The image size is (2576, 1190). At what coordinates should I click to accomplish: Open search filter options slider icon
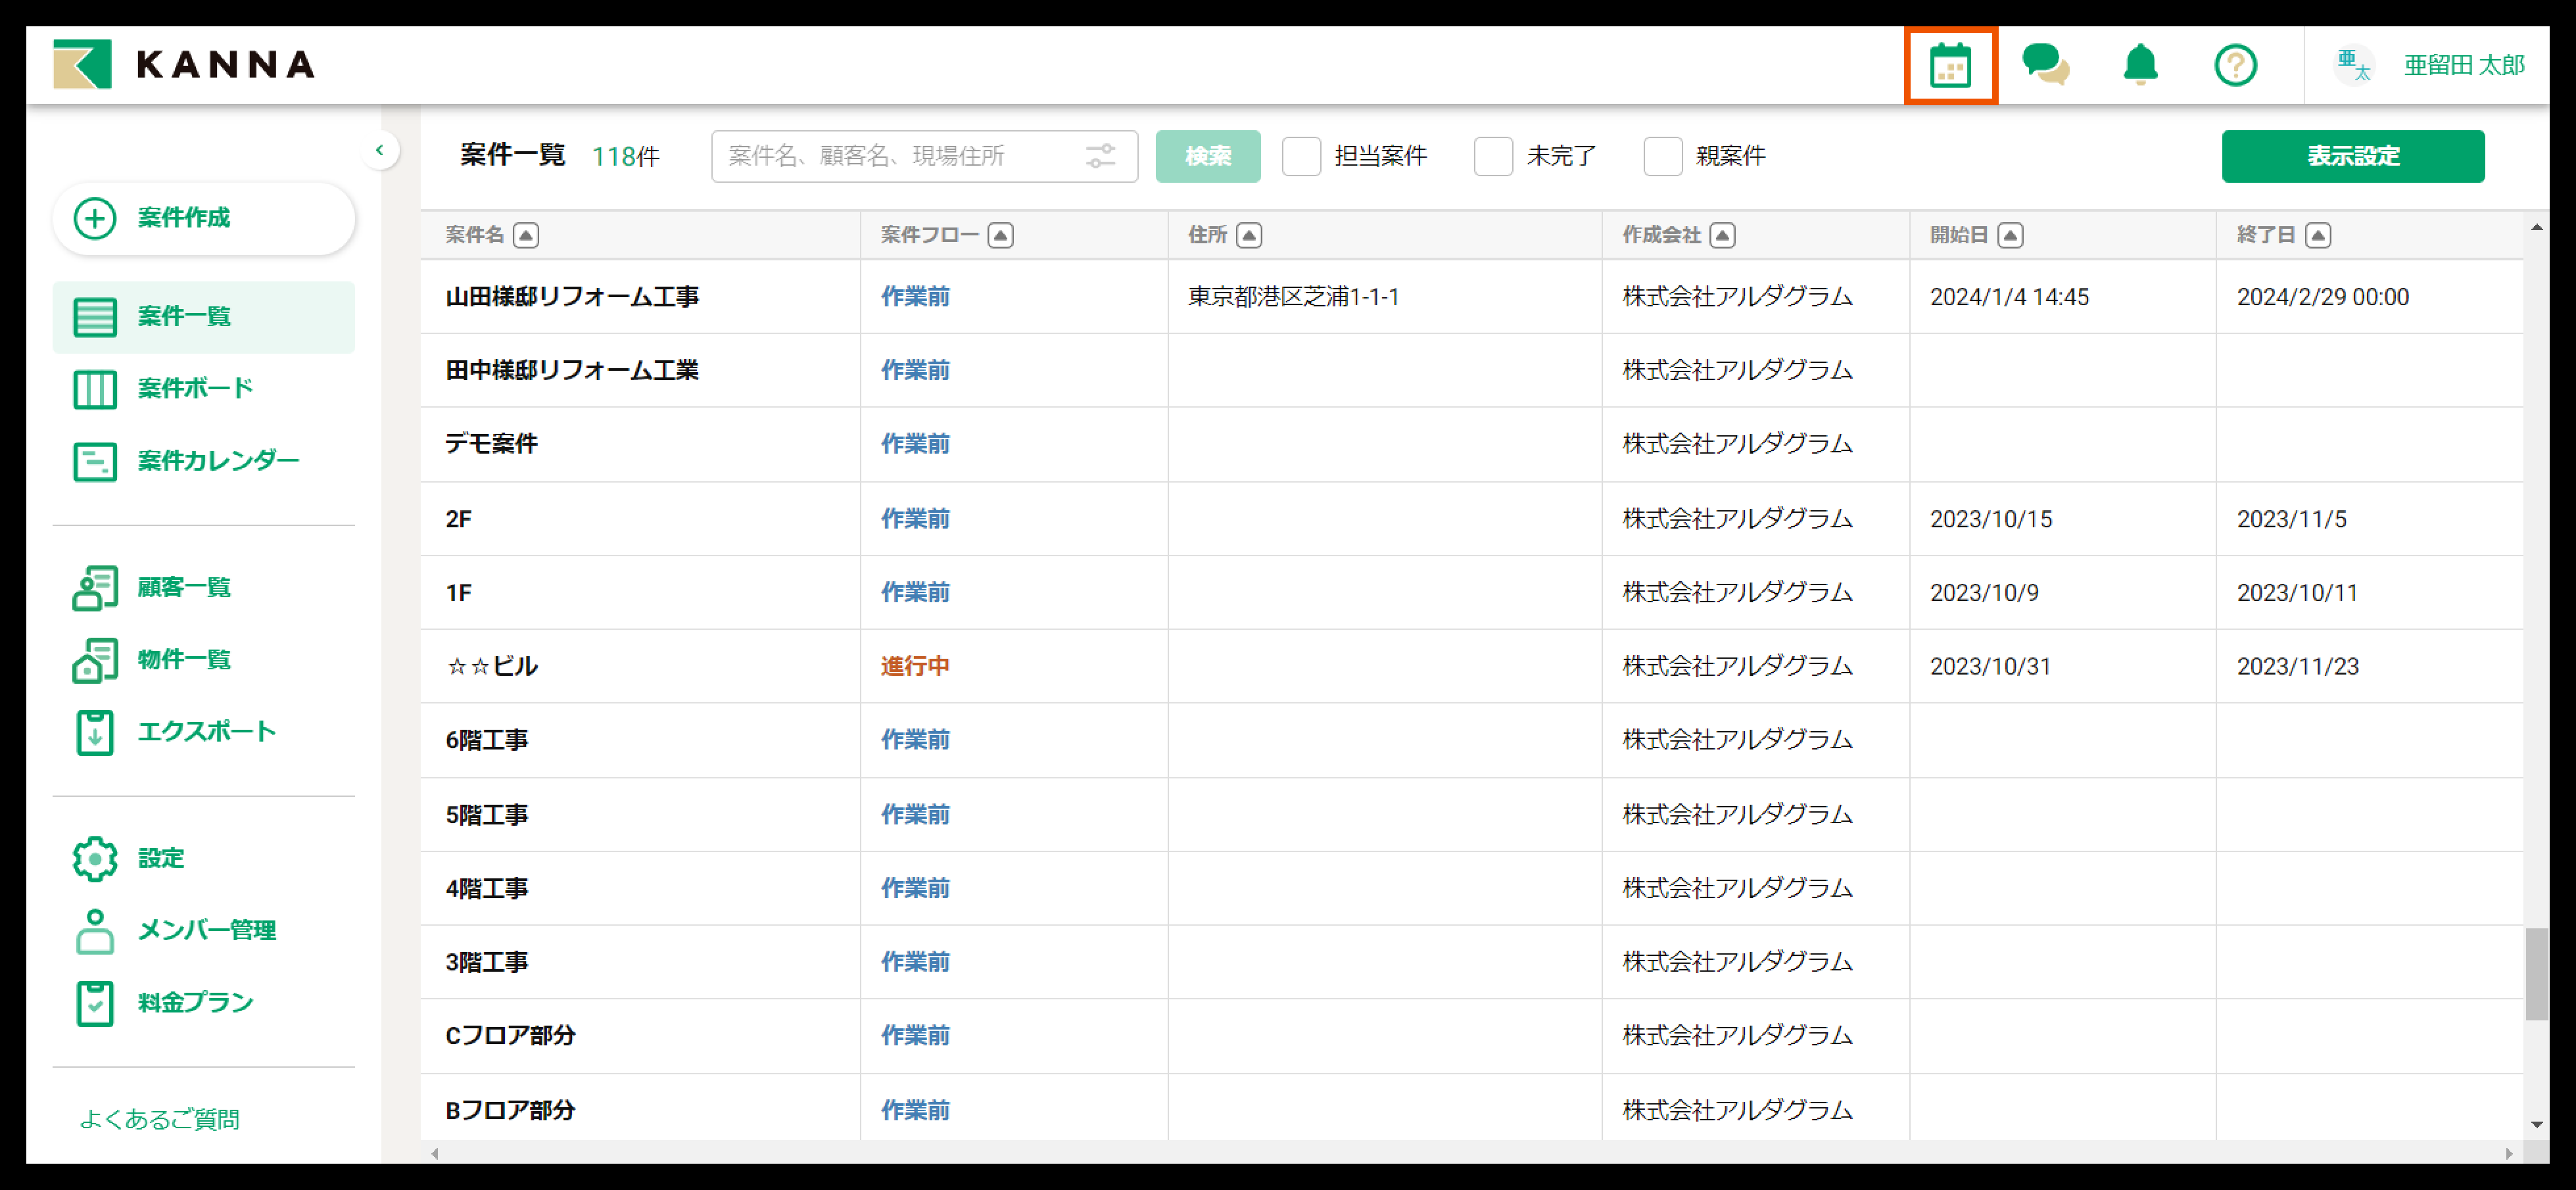pos(1100,156)
